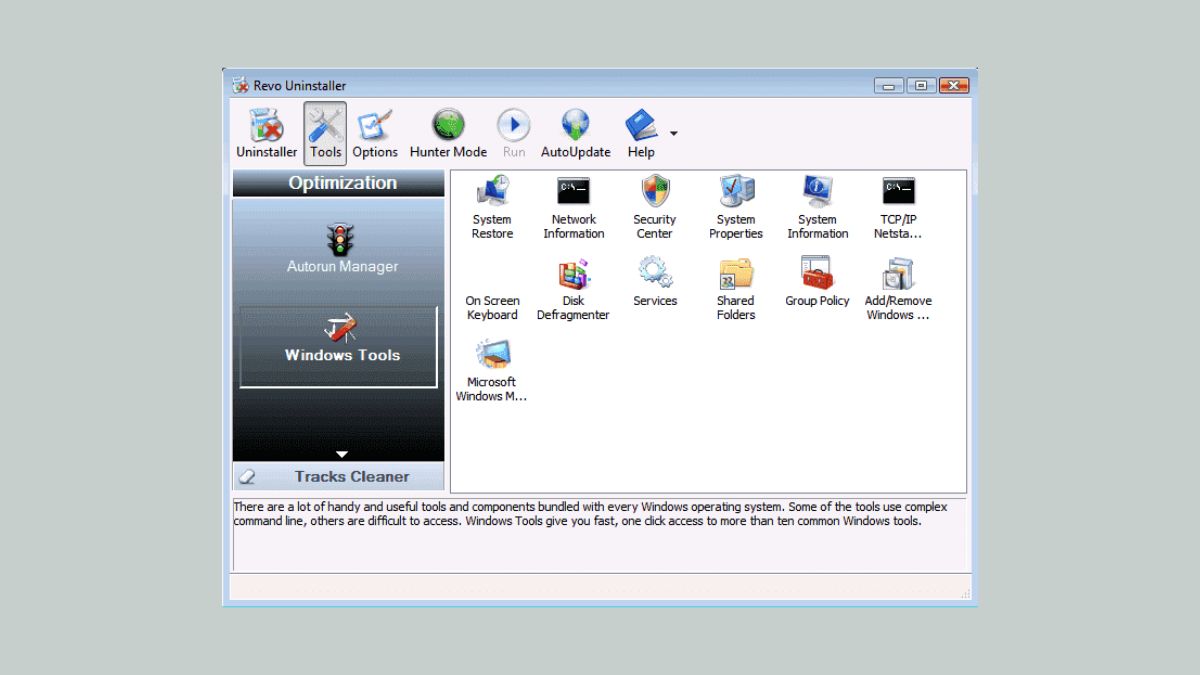Screen dimensions: 1200x675
Task: Launch the TCP/IP Netstat tool
Action: click(x=898, y=207)
